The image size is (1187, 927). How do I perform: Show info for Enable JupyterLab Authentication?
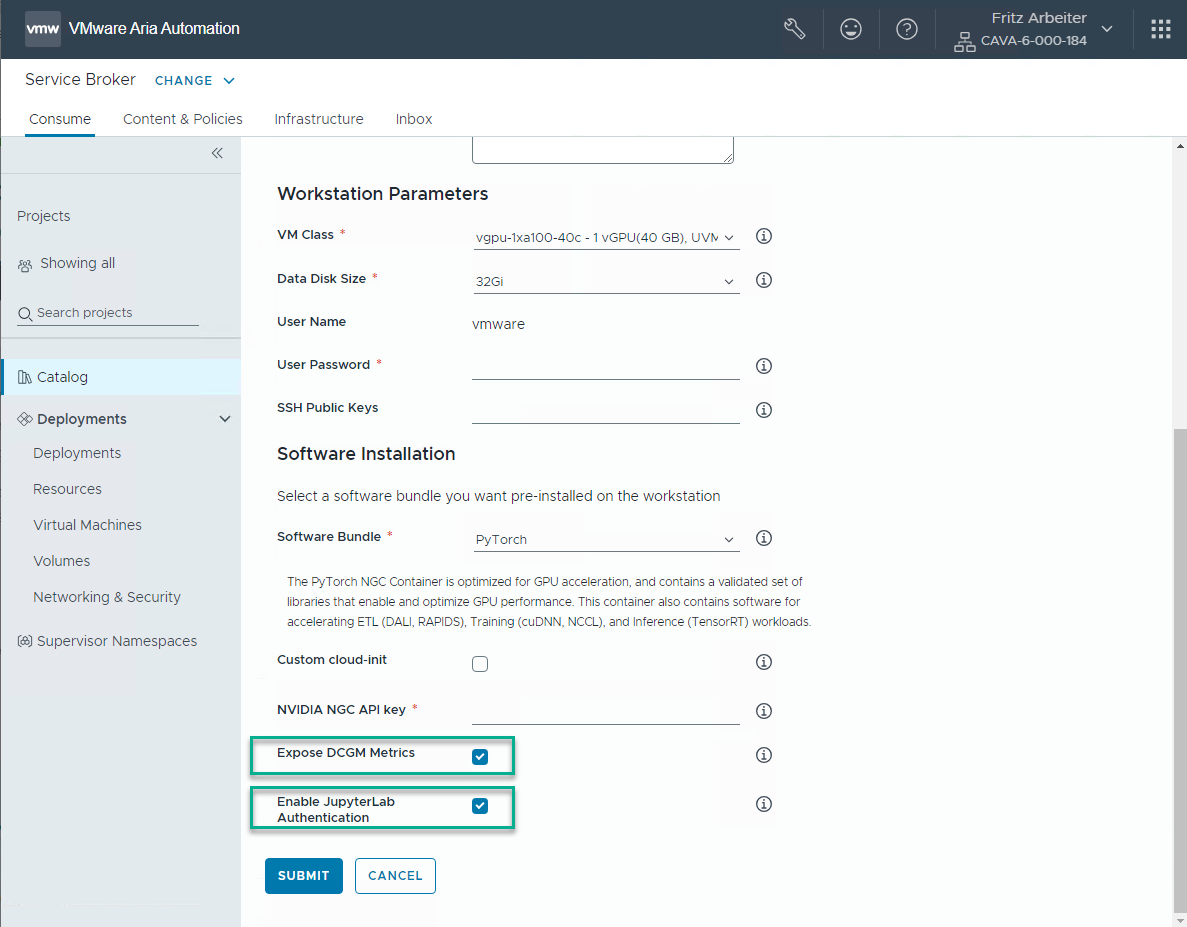pos(764,804)
